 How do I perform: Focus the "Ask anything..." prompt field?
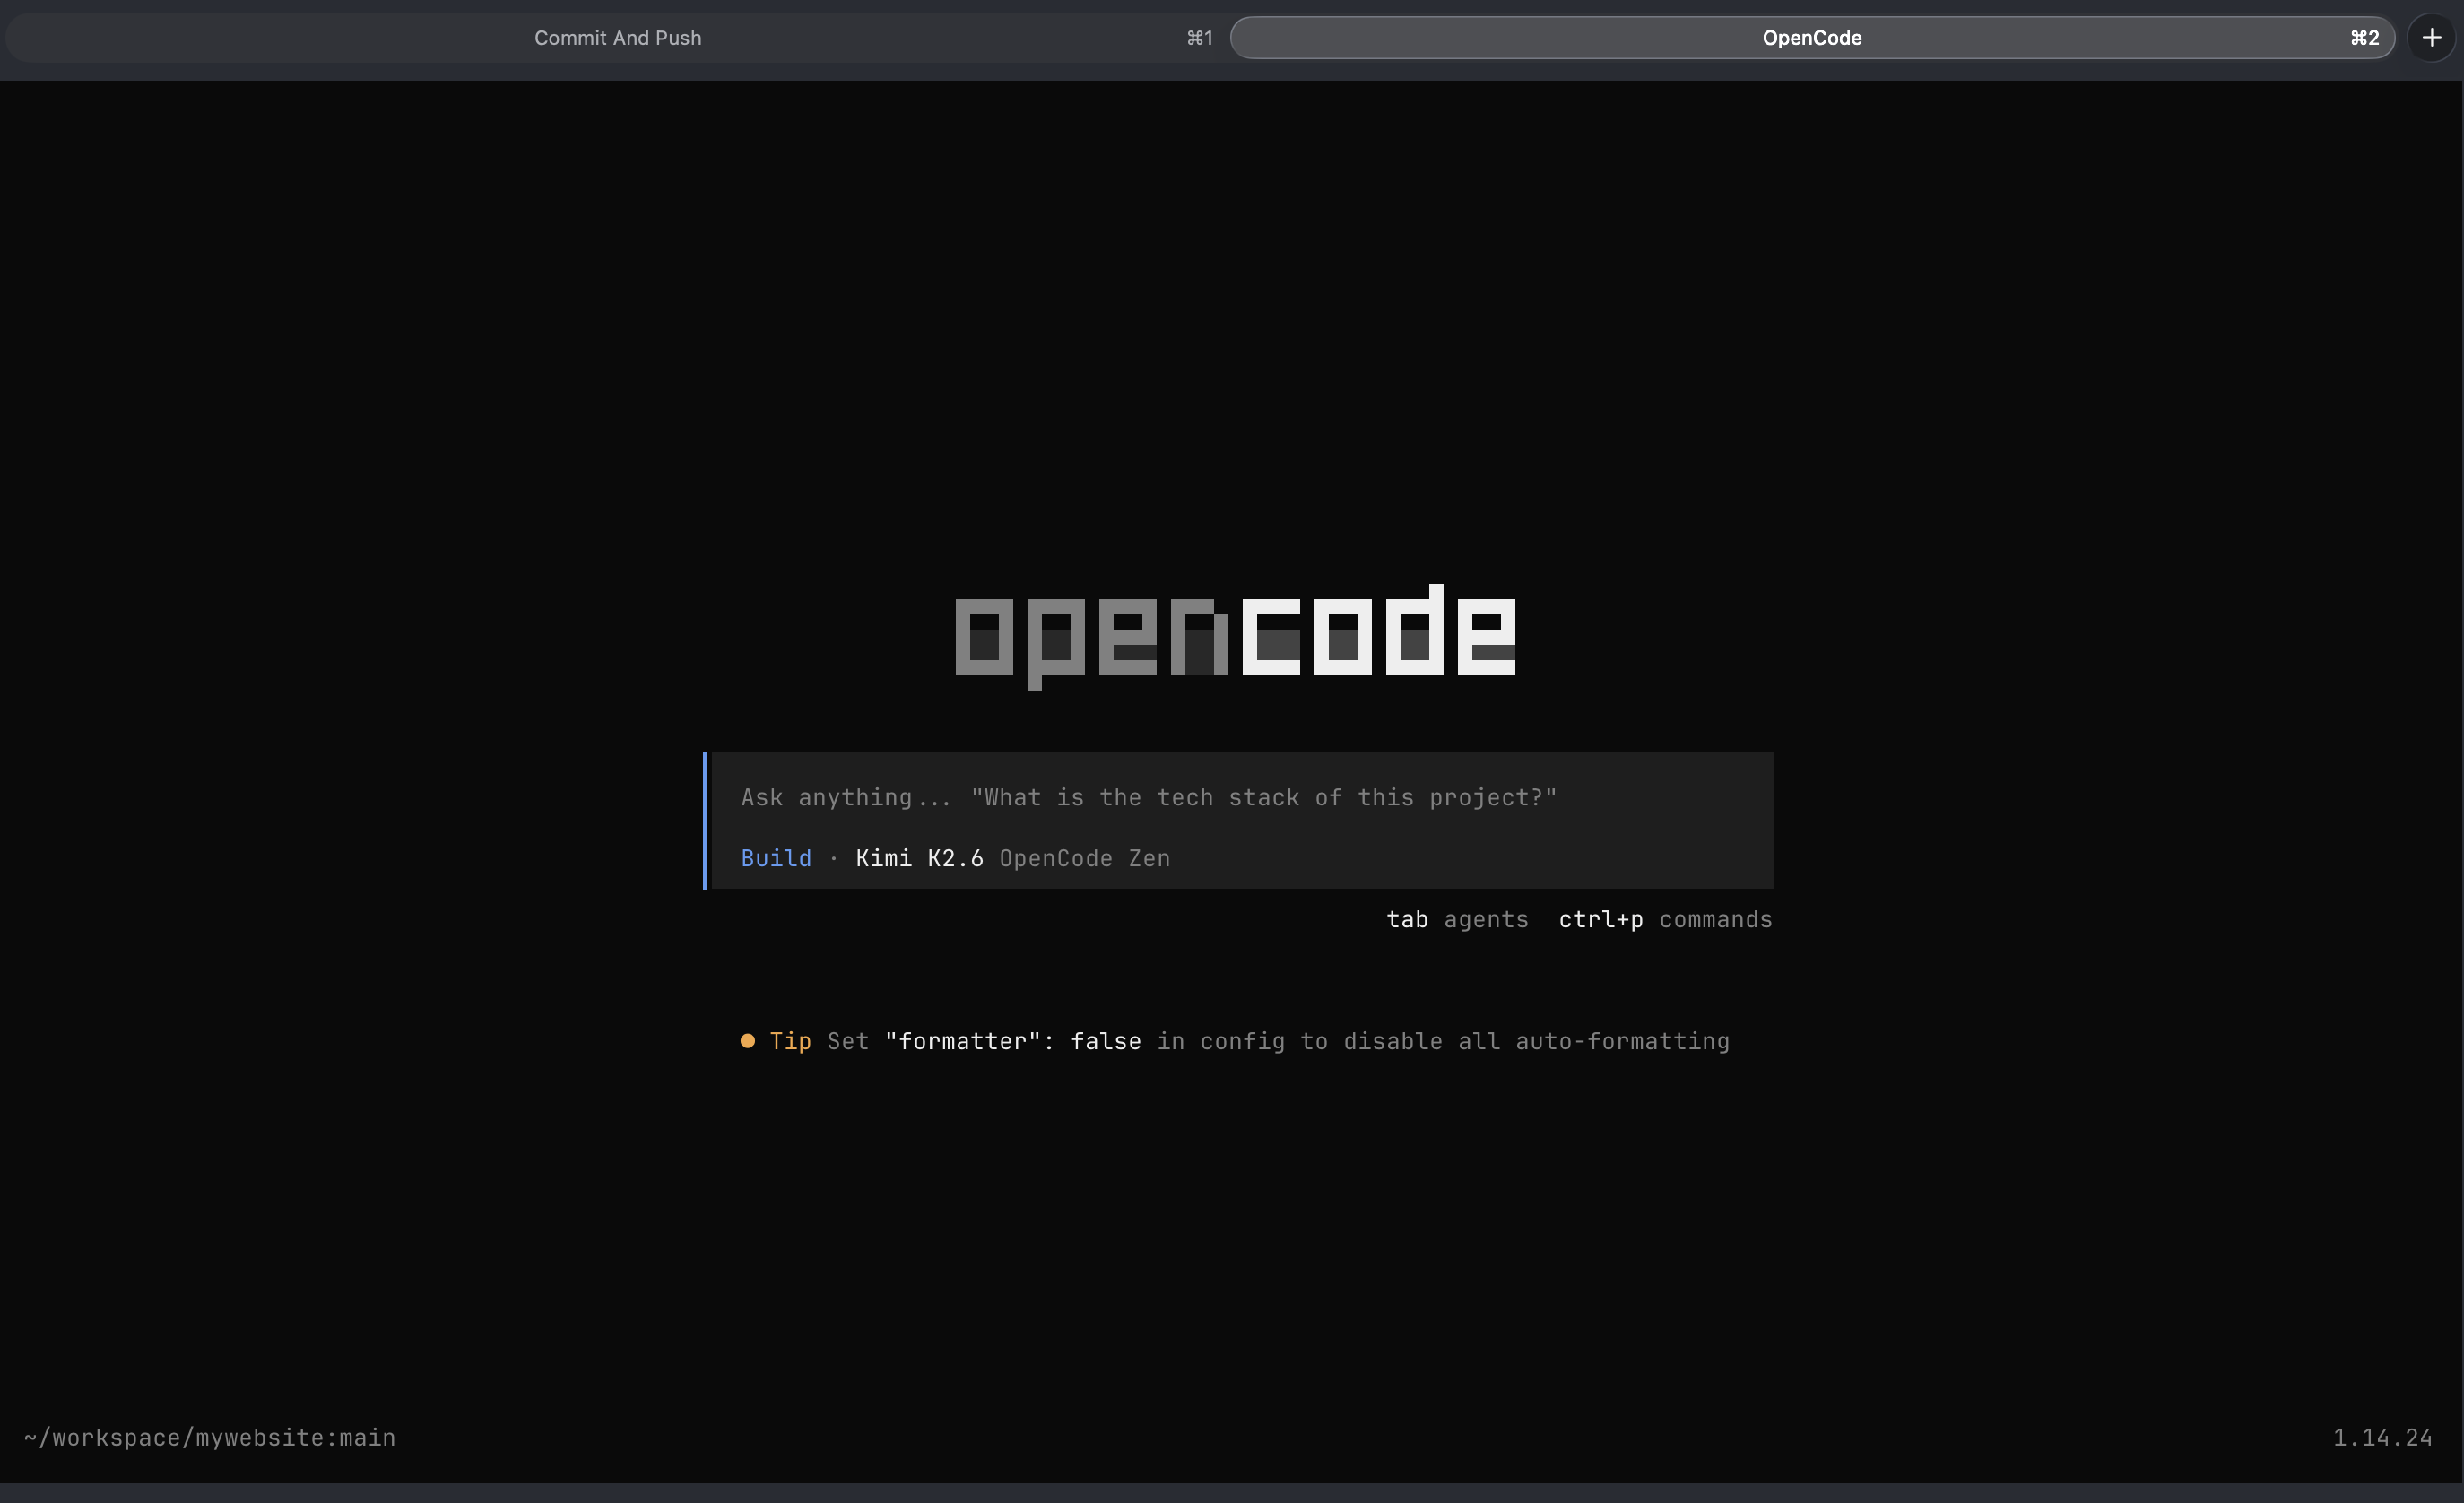coord(1148,797)
